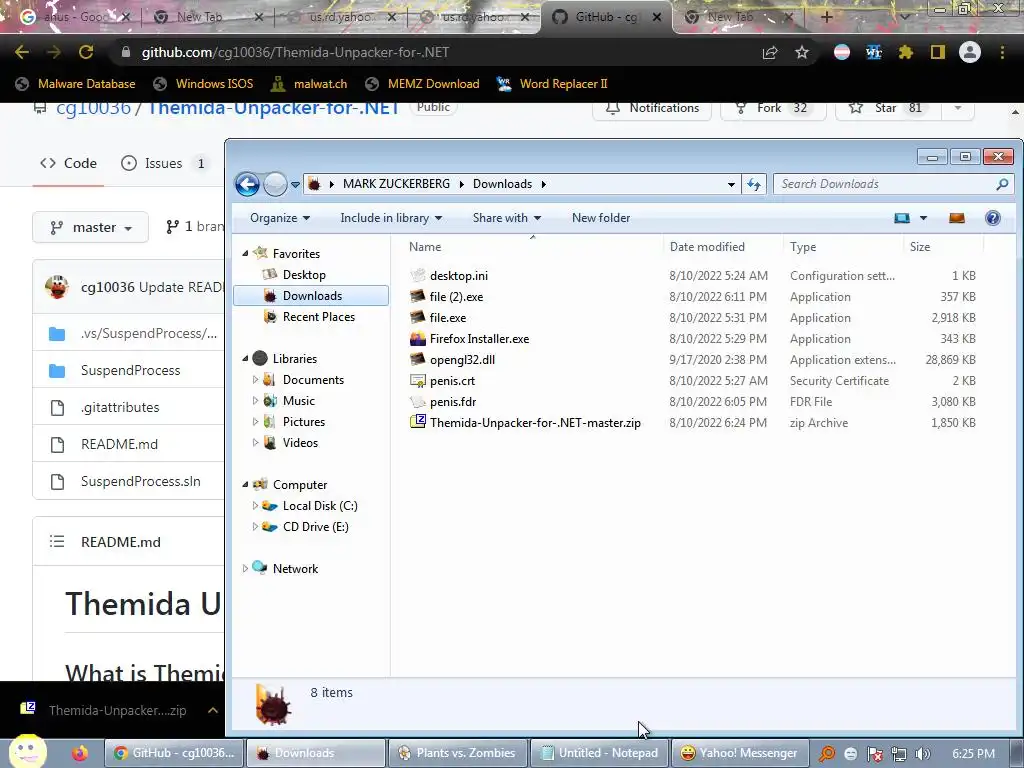Open Local Disk (C:) in the tree
The height and width of the screenshot is (768, 1024).
pos(320,506)
